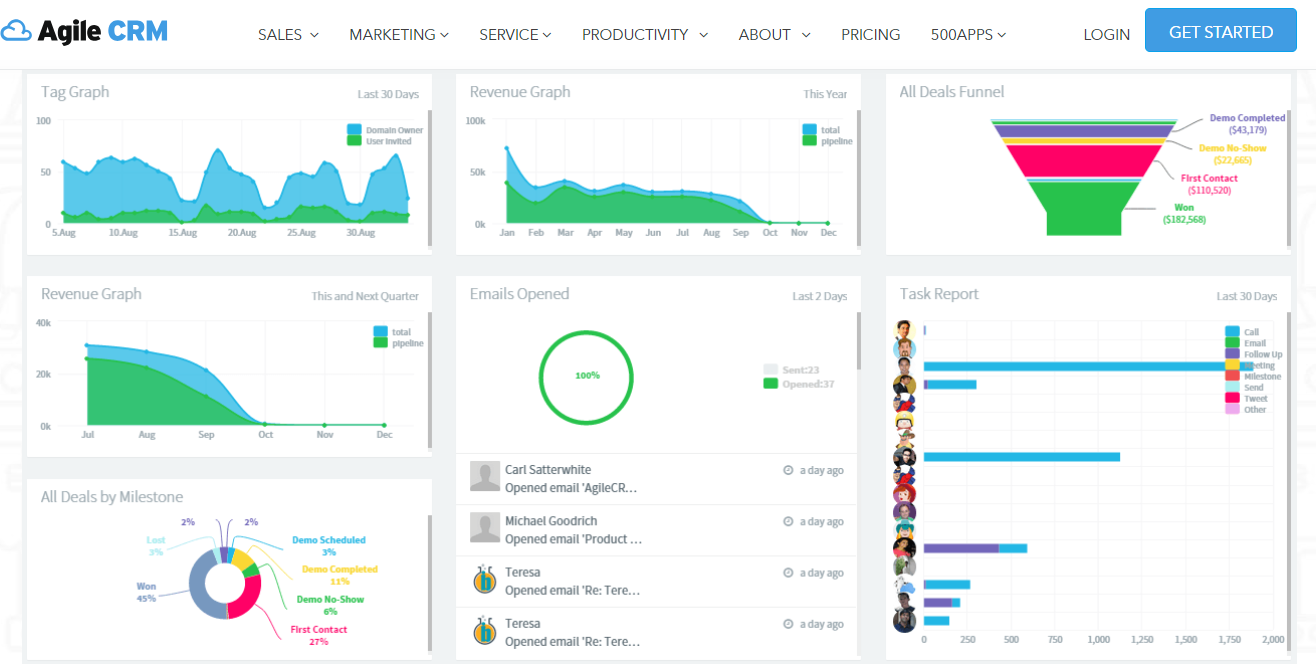
Task: Open the SERVICE dropdown
Action: click(x=515, y=34)
